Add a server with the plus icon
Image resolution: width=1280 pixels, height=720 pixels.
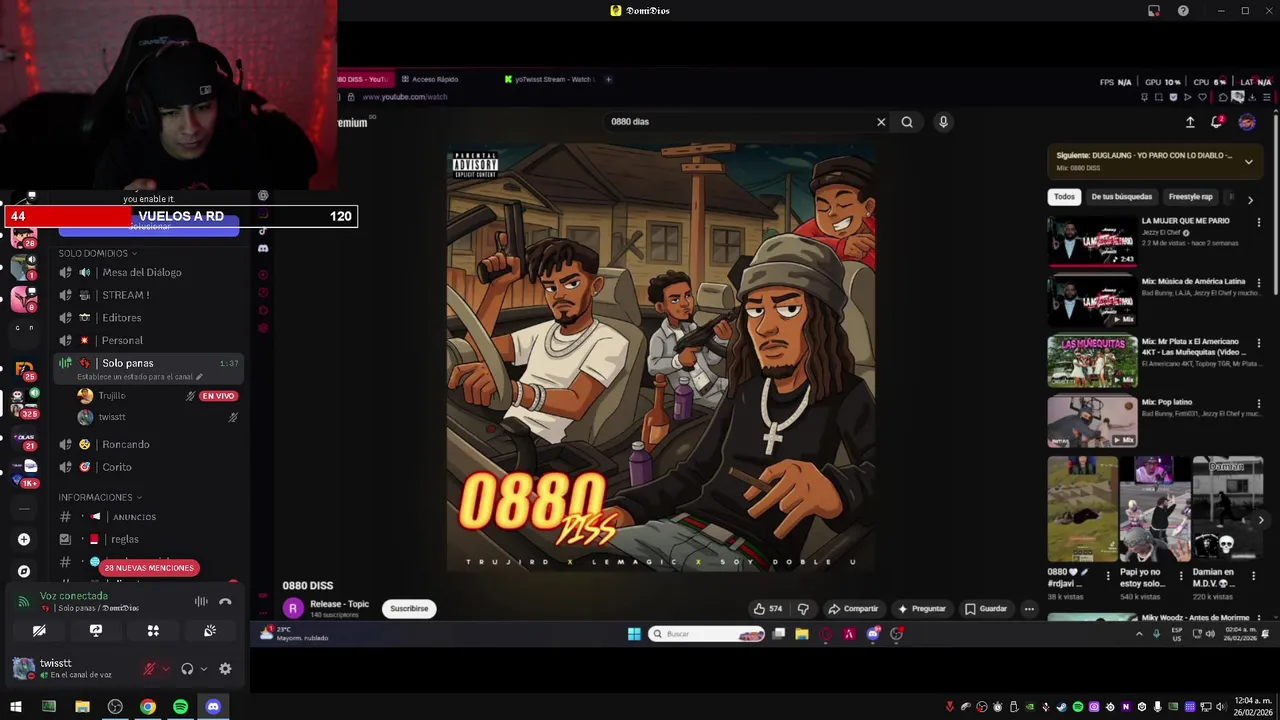(x=24, y=540)
